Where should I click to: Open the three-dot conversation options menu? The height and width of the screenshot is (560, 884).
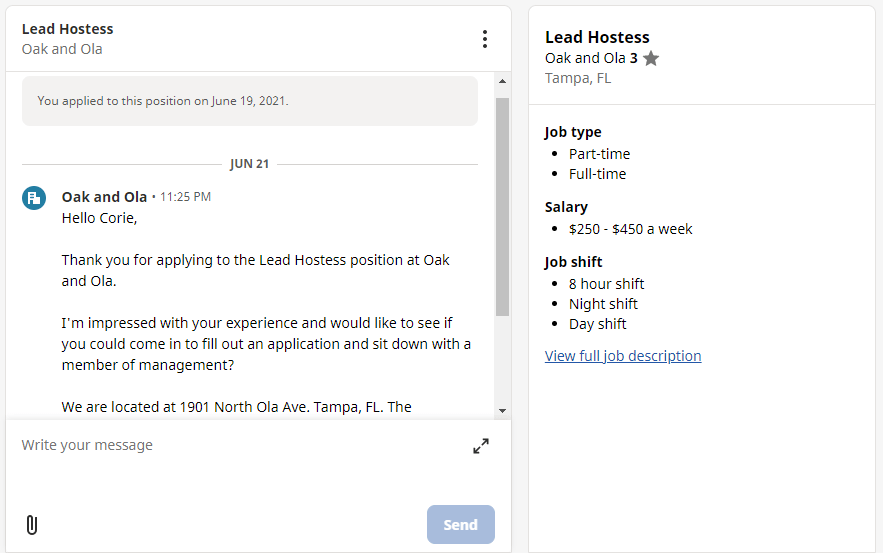(x=485, y=39)
